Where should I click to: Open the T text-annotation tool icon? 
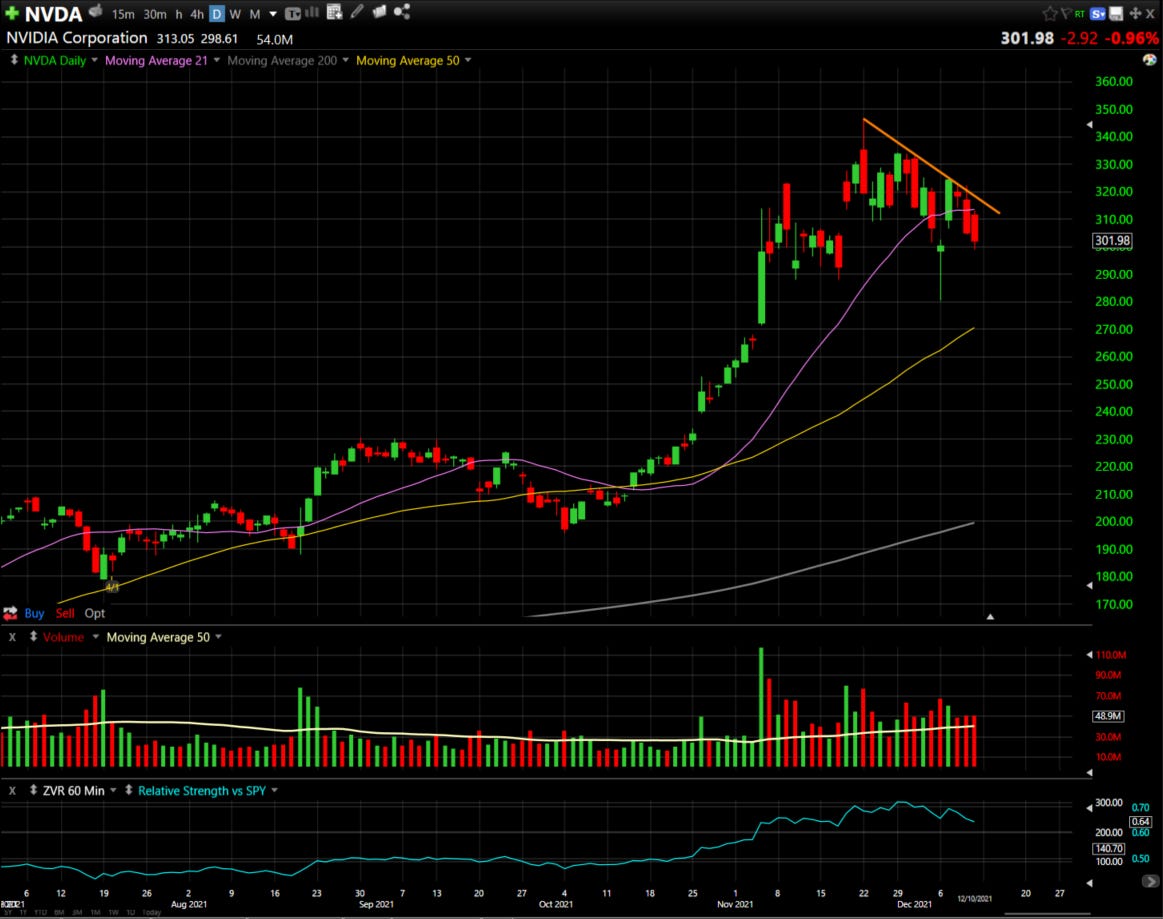click(x=293, y=13)
